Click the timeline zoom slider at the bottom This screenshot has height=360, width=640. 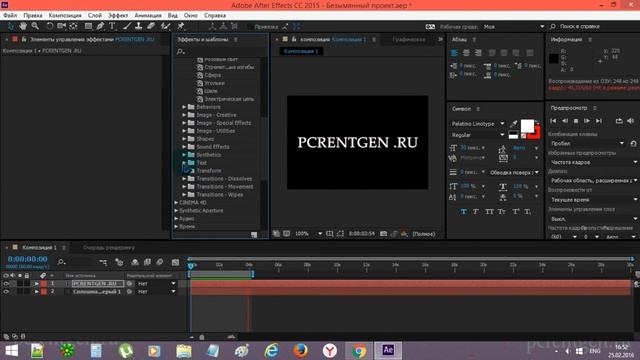(202, 337)
